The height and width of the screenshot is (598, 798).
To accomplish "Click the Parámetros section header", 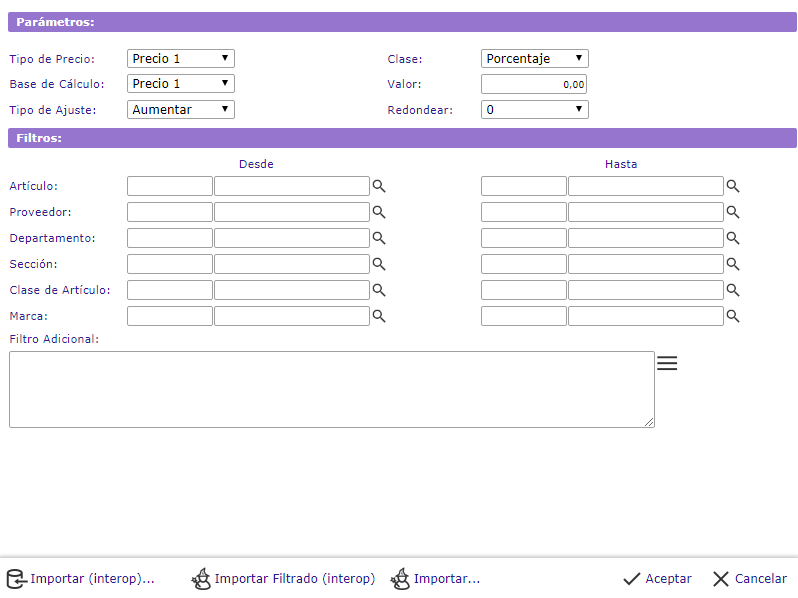I will pyautogui.click(x=403, y=22).
